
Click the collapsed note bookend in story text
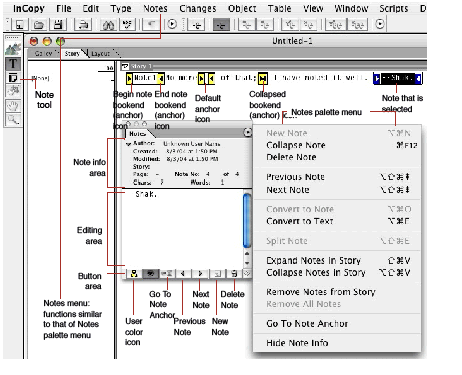[x=263, y=78]
